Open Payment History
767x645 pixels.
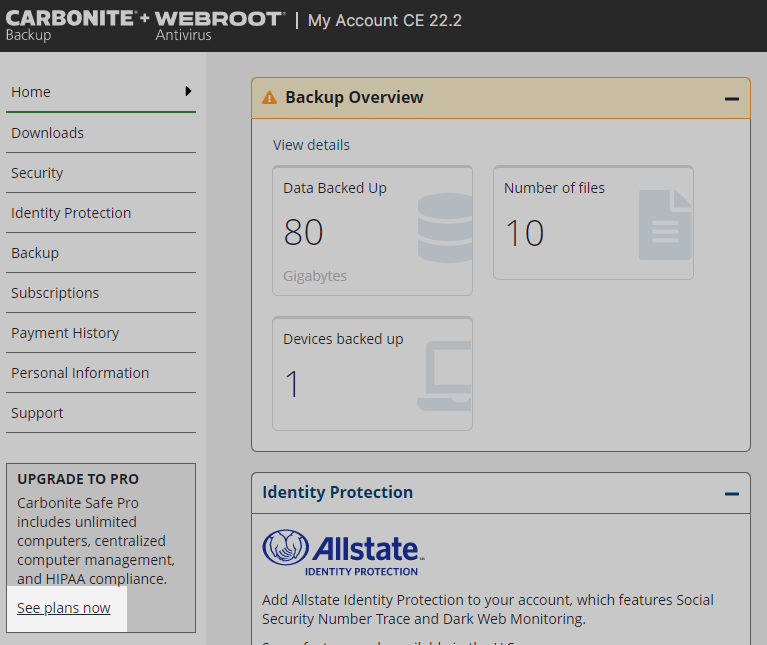(65, 333)
